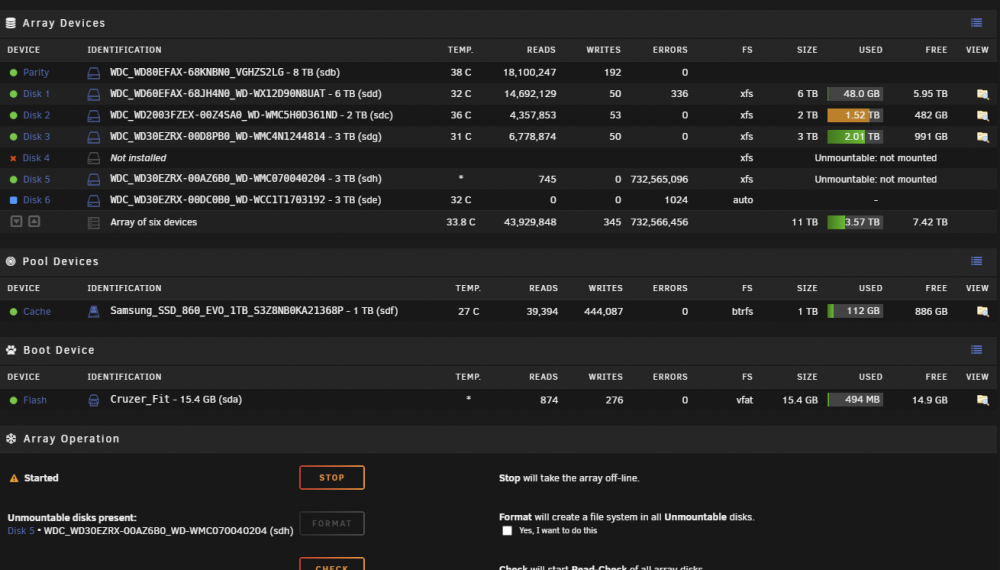This screenshot has width=1000, height=570.
Task: Click Disk 1 48.0 GB usage bar
Action: [x=855, y=94]
